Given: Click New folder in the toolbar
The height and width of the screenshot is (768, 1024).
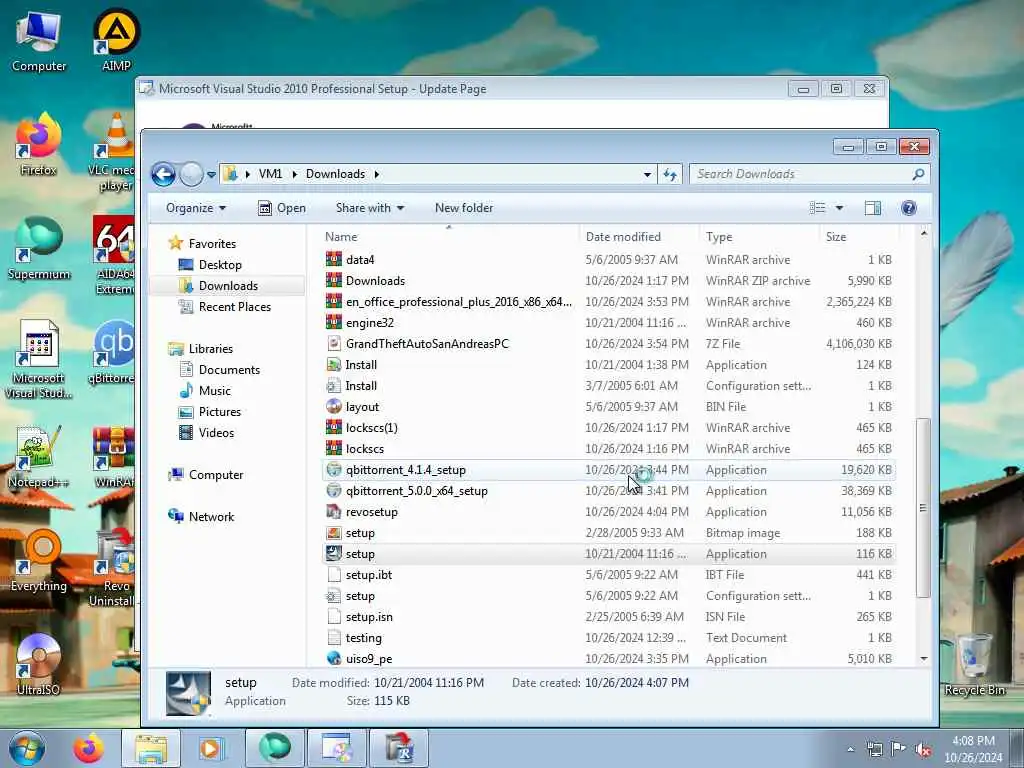Looking at the screenshot, I should (x=464, y=208).
